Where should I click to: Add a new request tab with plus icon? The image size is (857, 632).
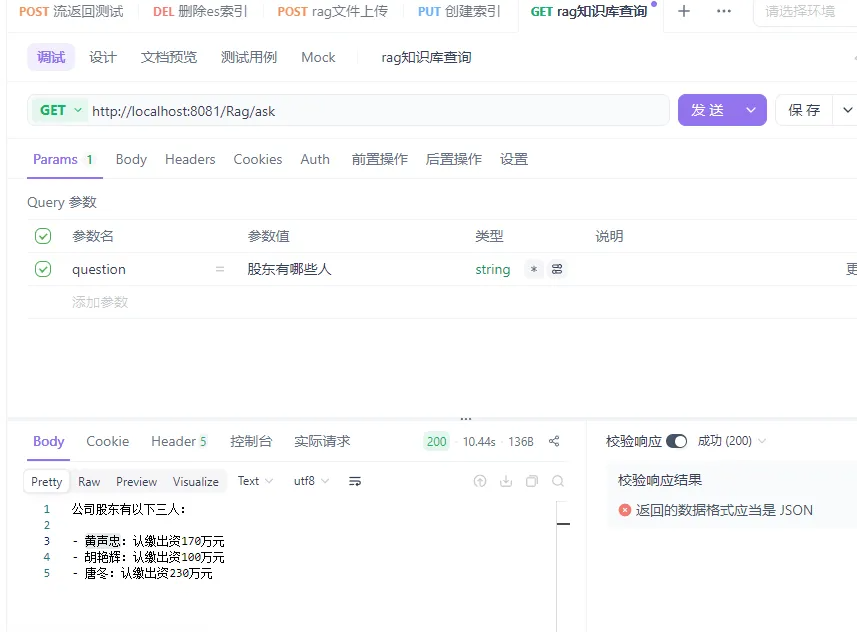point(684,11)
